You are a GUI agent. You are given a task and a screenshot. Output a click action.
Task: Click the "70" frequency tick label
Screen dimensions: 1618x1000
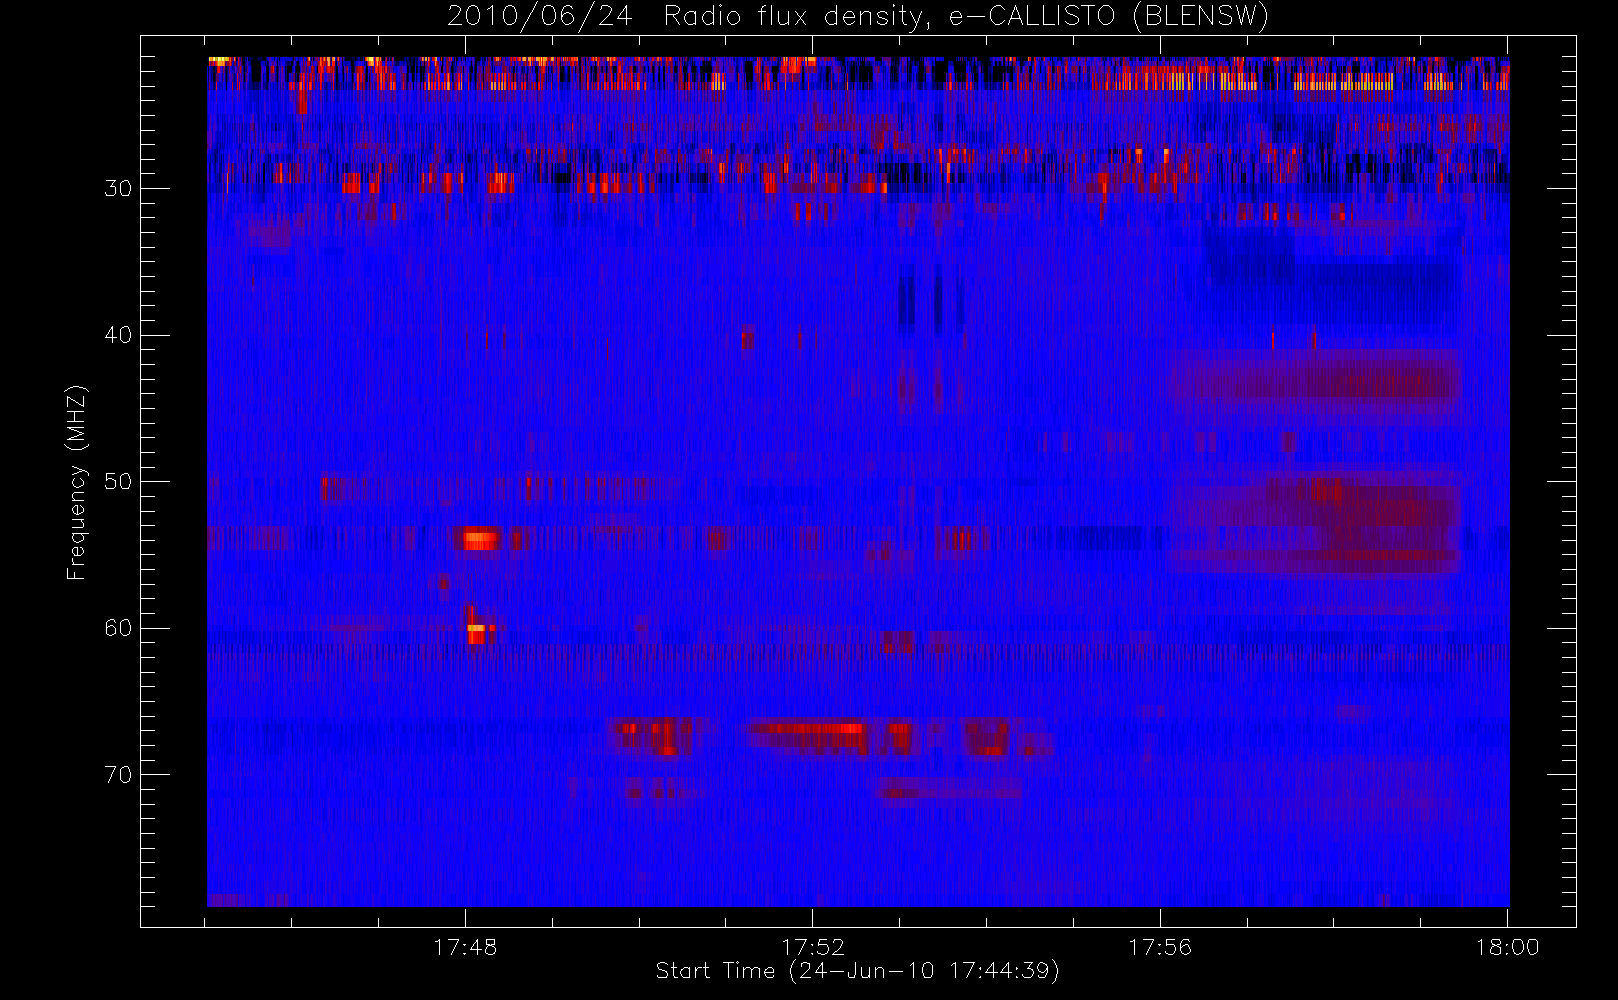coord(118,775)
